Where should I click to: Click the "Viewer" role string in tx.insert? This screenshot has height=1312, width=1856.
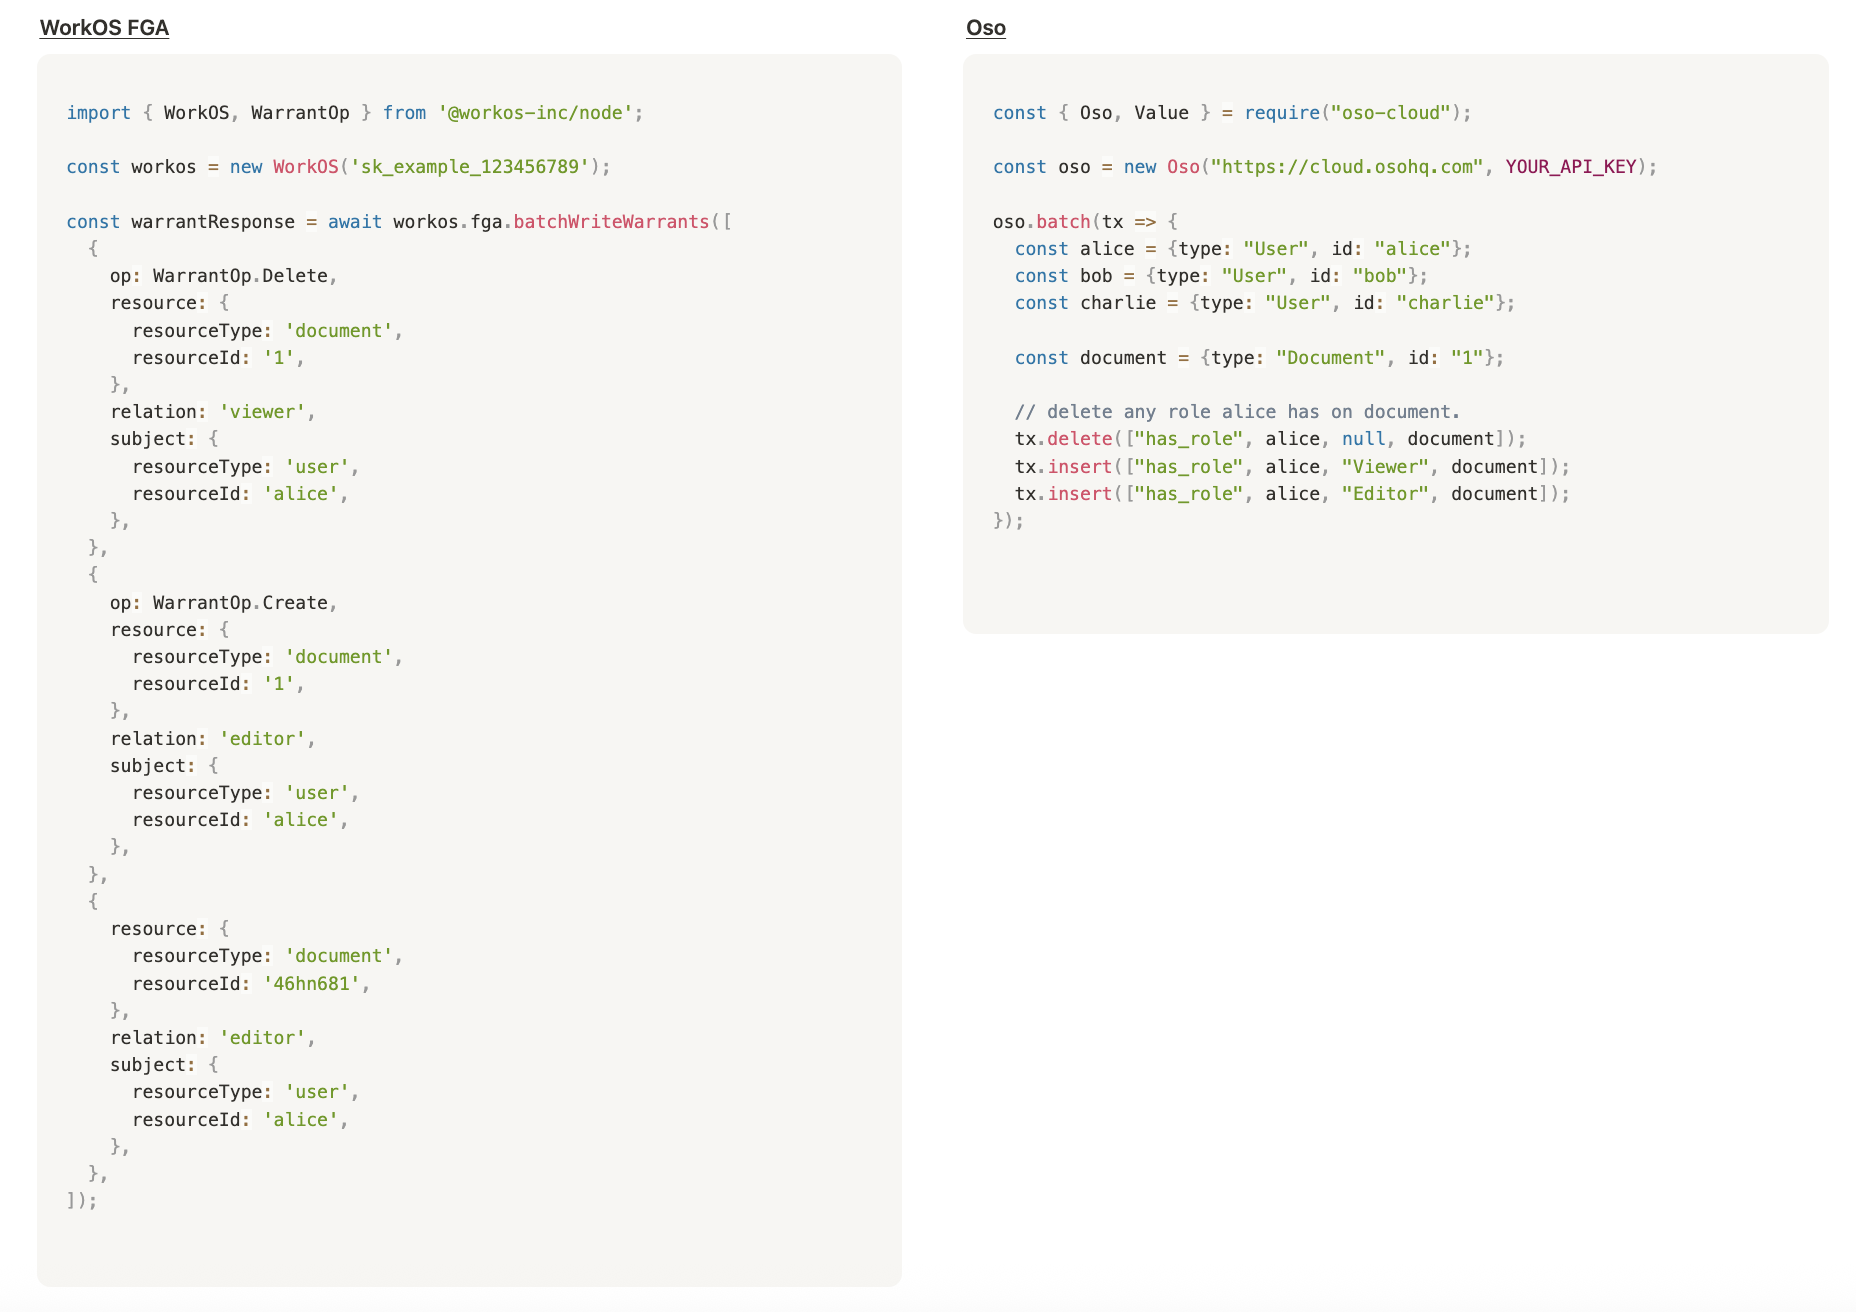coord(1385,467)
